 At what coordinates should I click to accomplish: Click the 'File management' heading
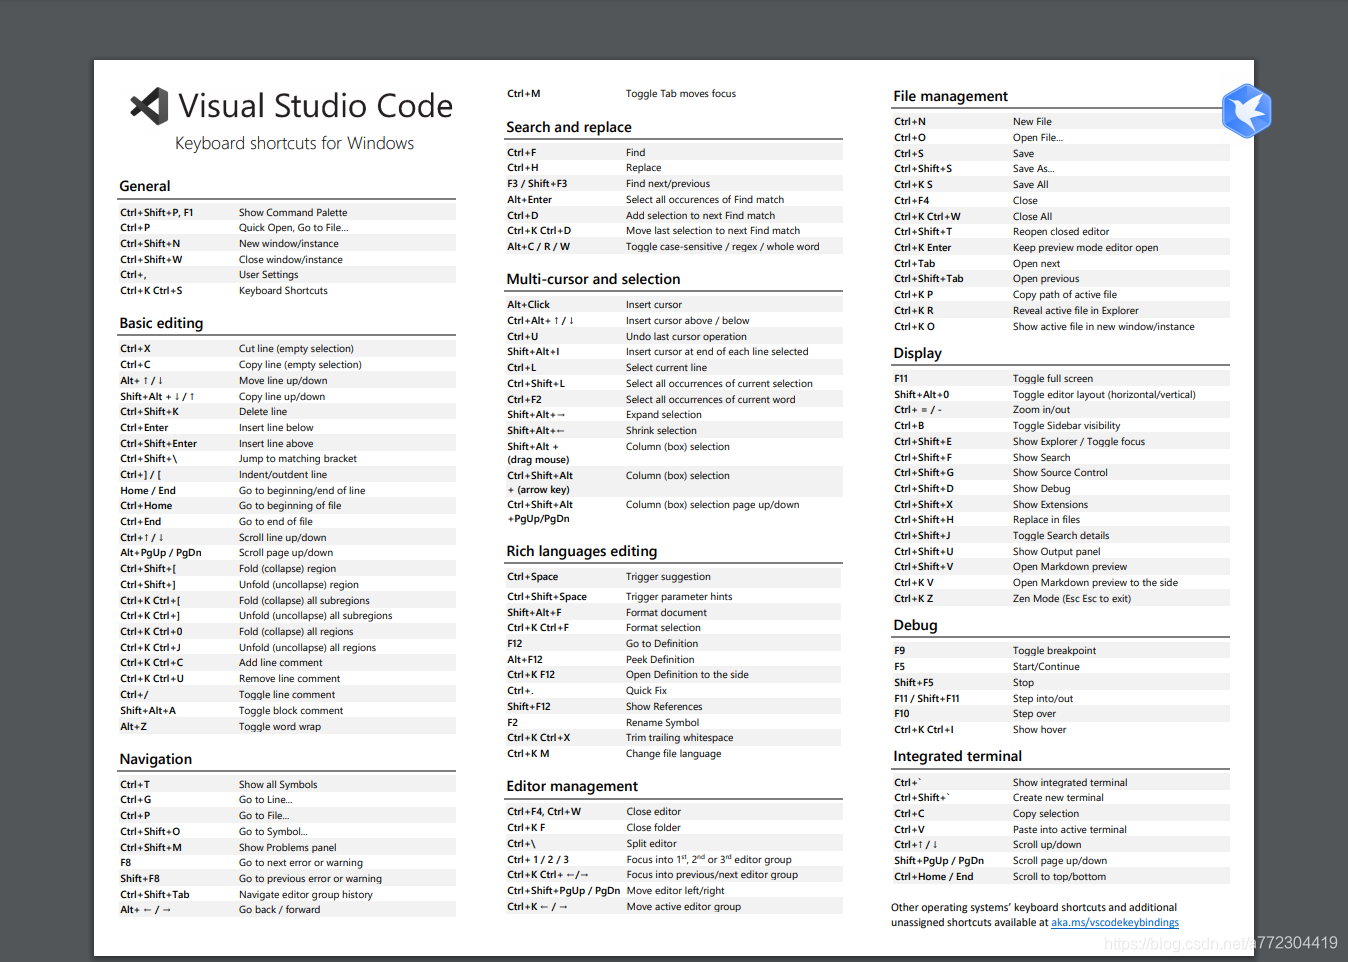950,96
